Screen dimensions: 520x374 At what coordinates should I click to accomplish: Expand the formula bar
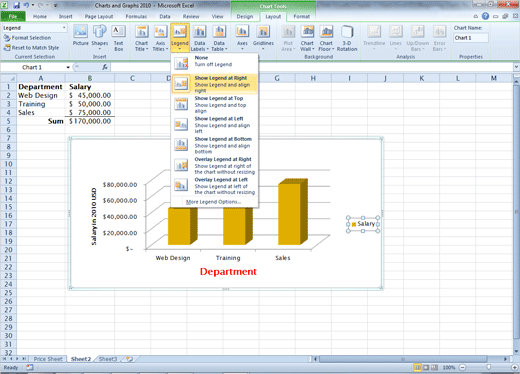pyautogui.click(x=516, y=67)
